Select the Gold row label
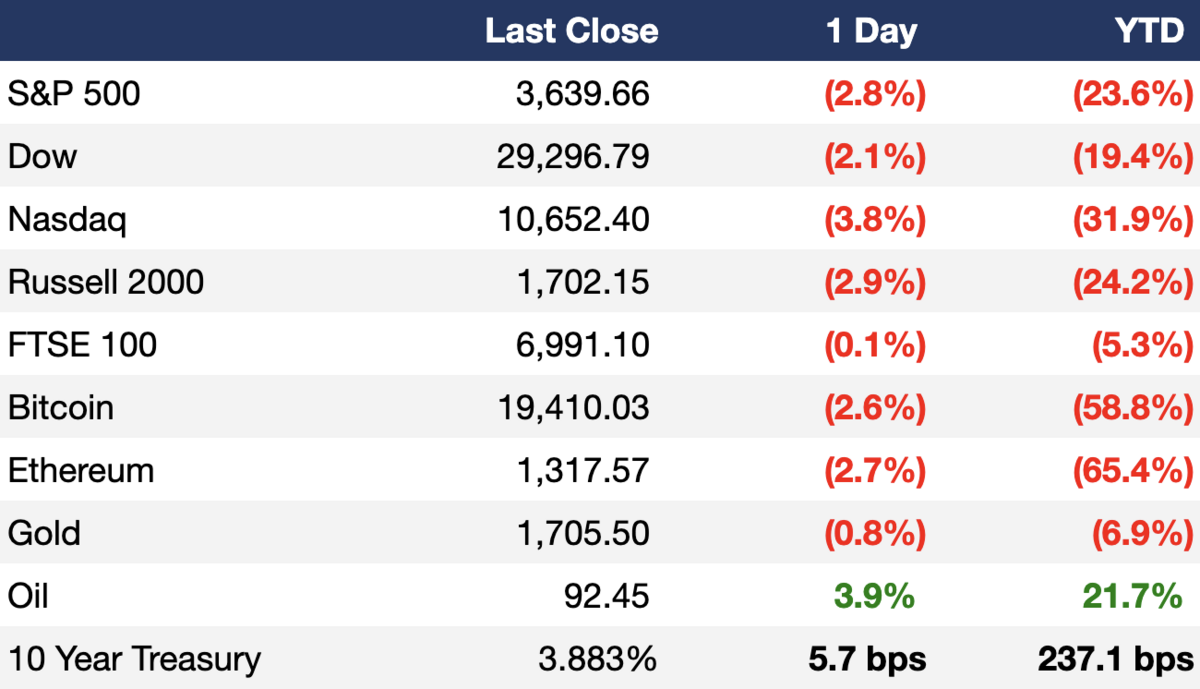 (x=44, y=533)
